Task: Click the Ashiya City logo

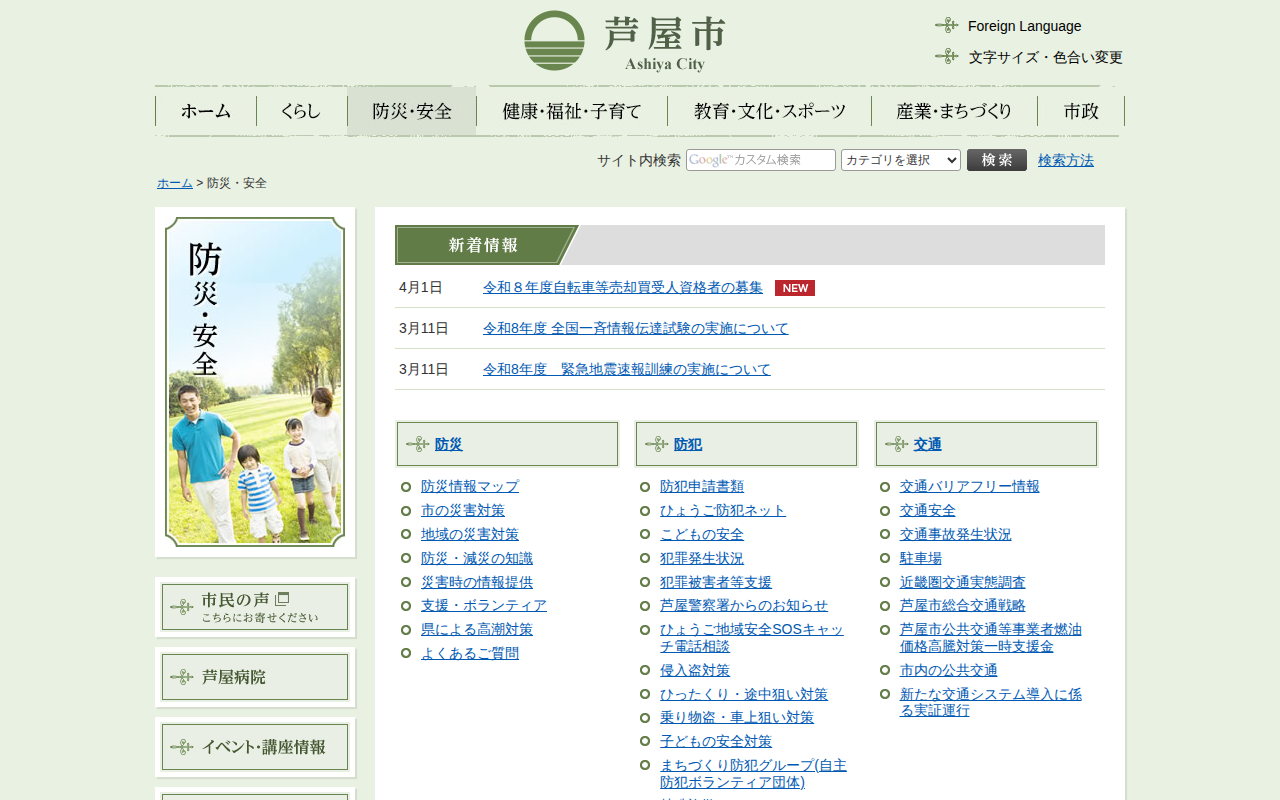Action: 625,41
